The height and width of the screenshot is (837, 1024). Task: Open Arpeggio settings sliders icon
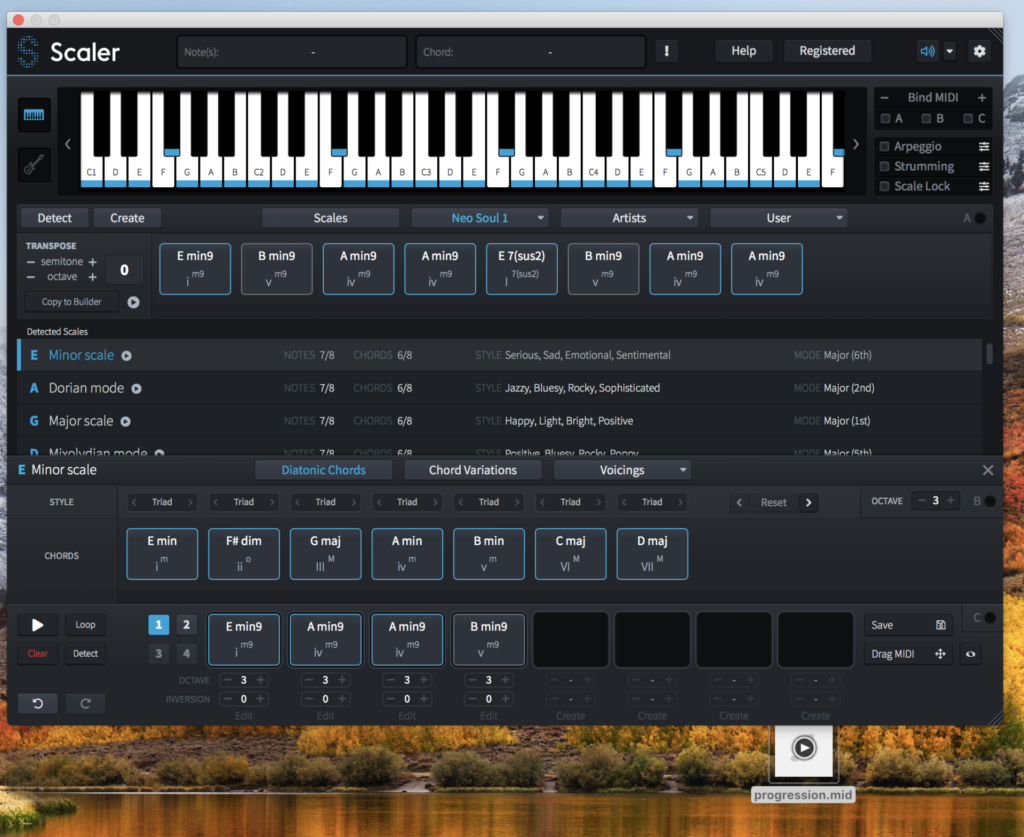pos(983,147)
